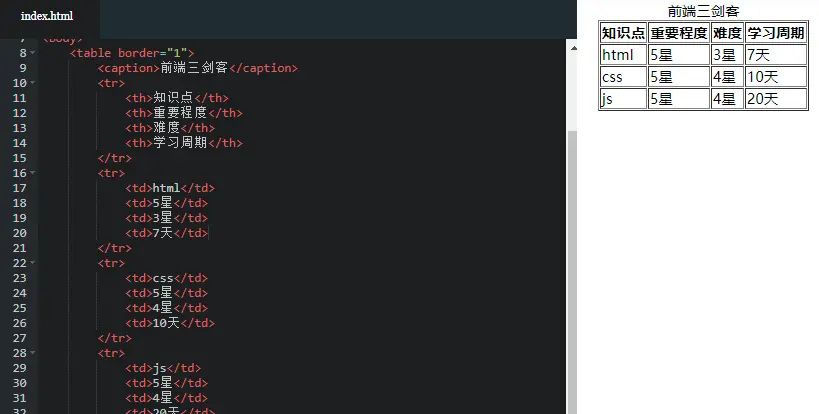Click the caption 前端三剑客 code line

click(x=197, y=68)
